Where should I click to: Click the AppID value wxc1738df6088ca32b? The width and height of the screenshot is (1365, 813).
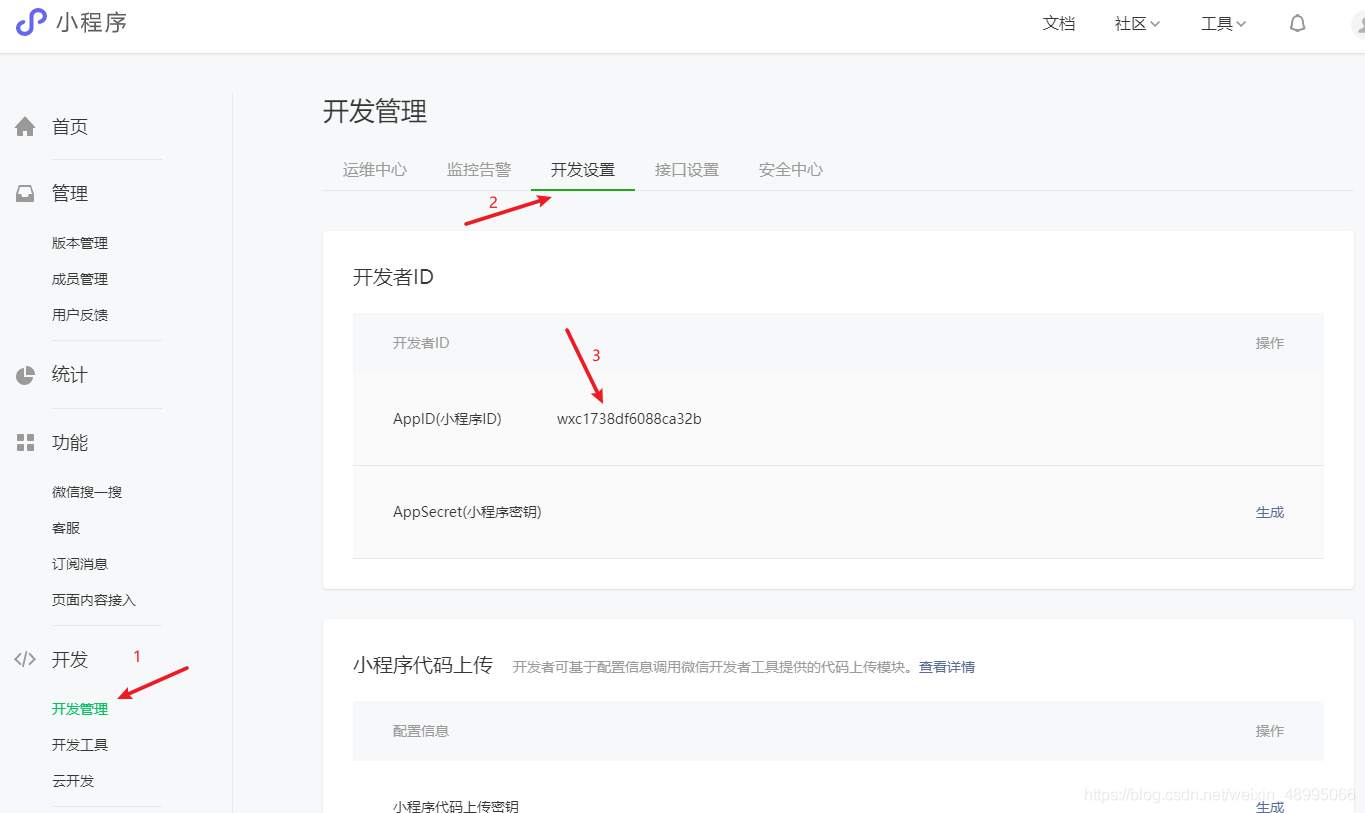click(629, 419)
